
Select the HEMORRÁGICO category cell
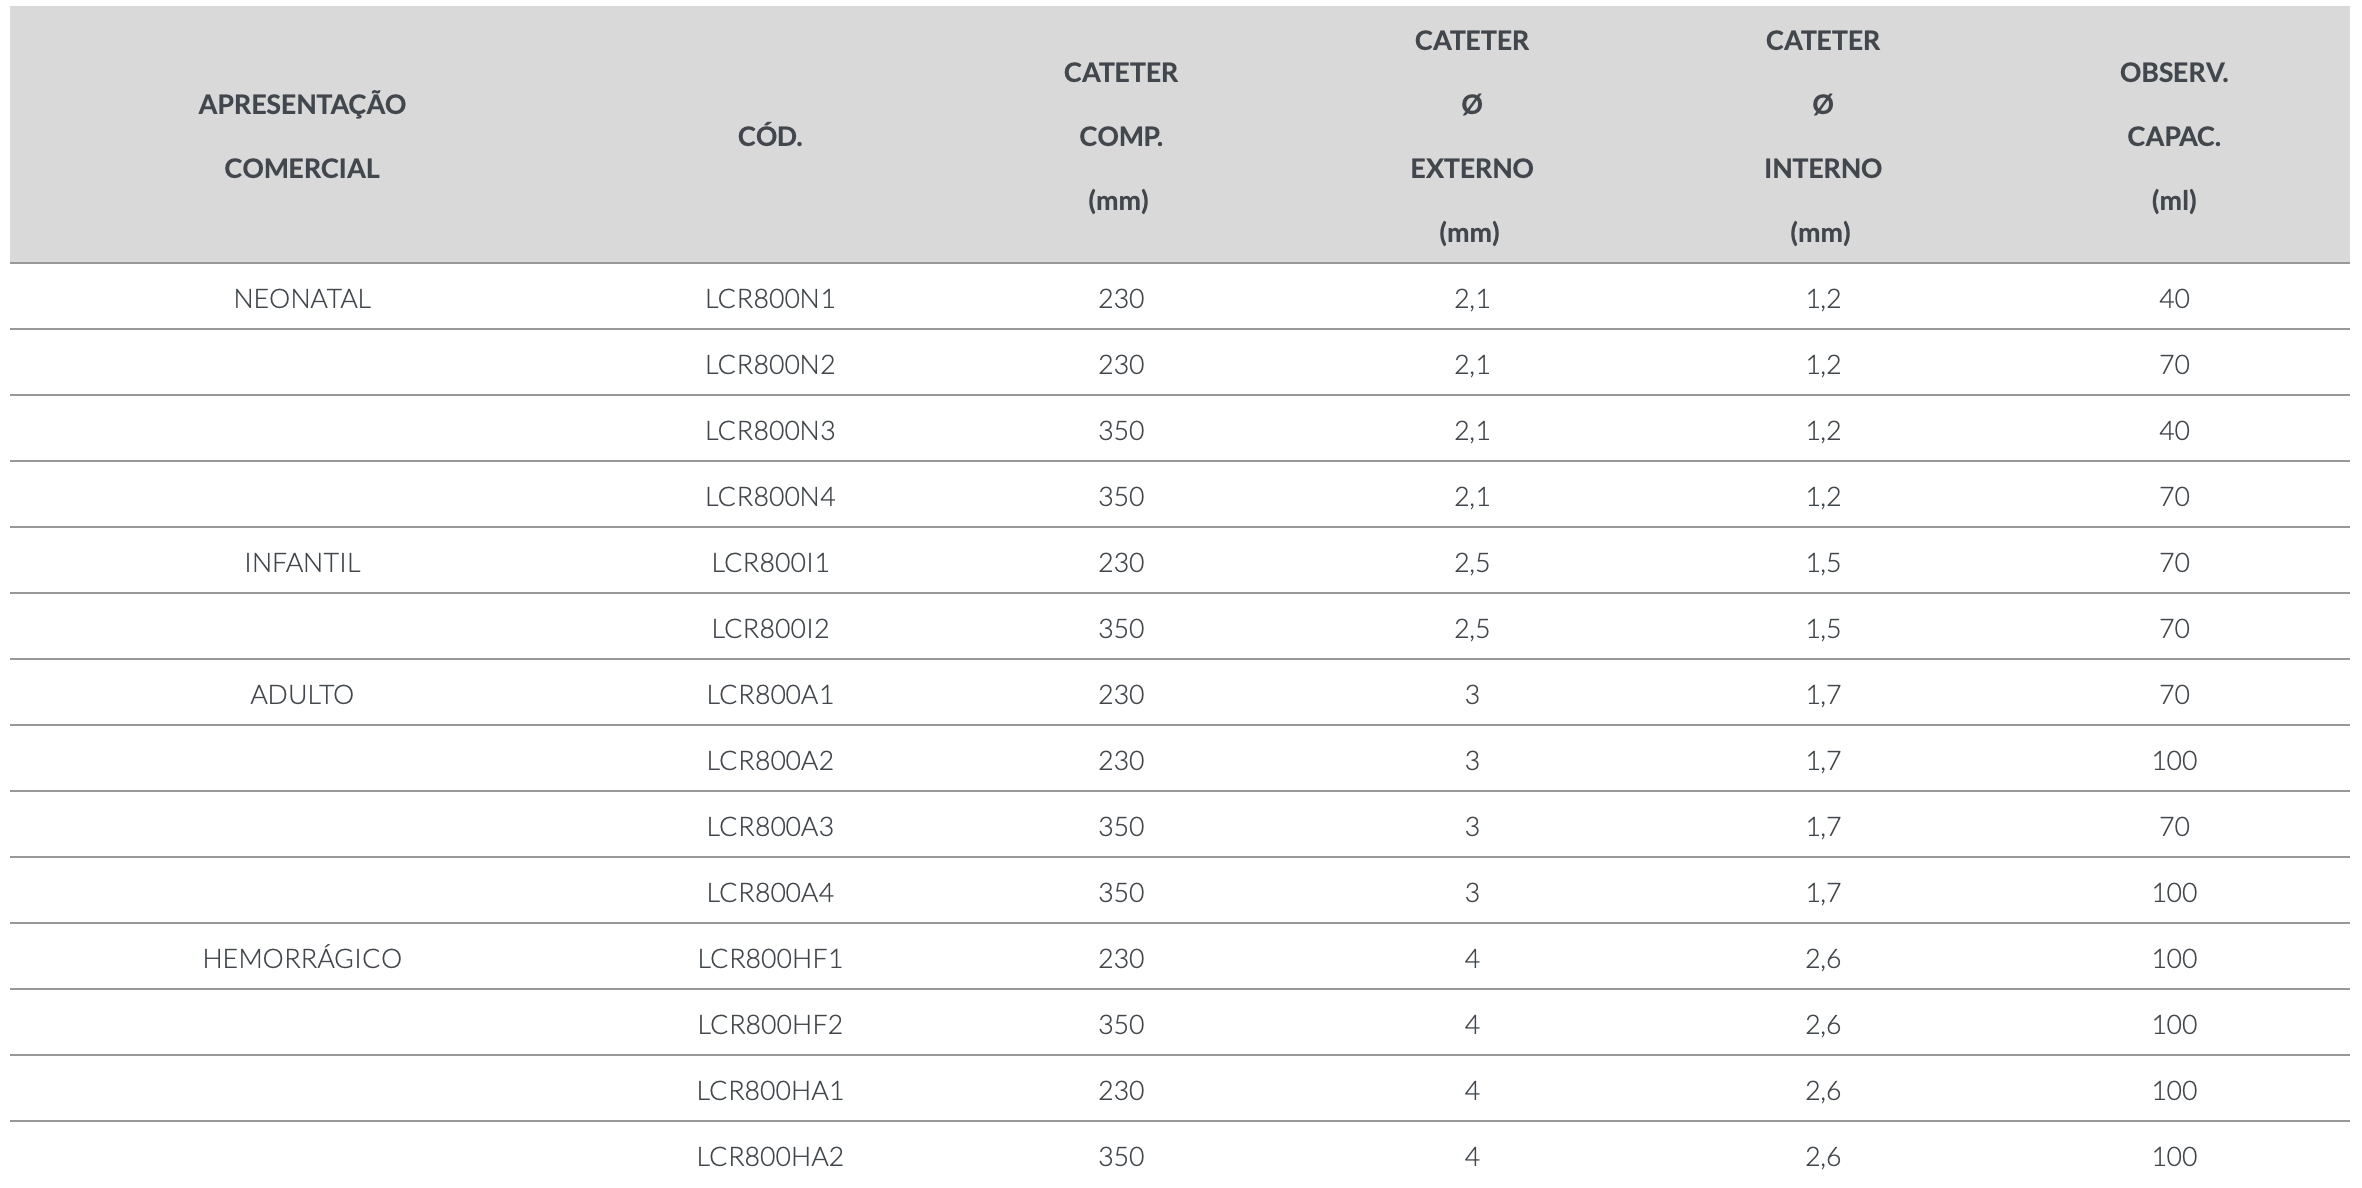tap(302, 958)
